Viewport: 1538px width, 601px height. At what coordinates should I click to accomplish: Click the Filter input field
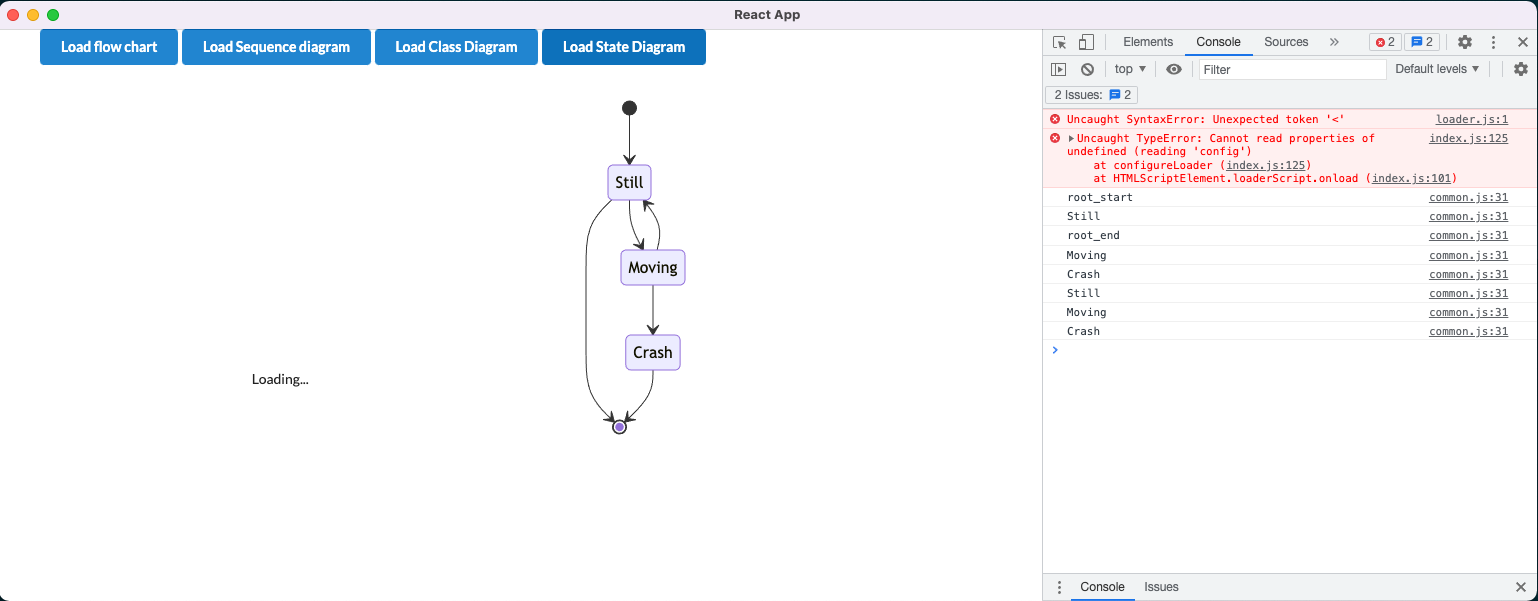pyautogui.click(x=1290, y=69)
